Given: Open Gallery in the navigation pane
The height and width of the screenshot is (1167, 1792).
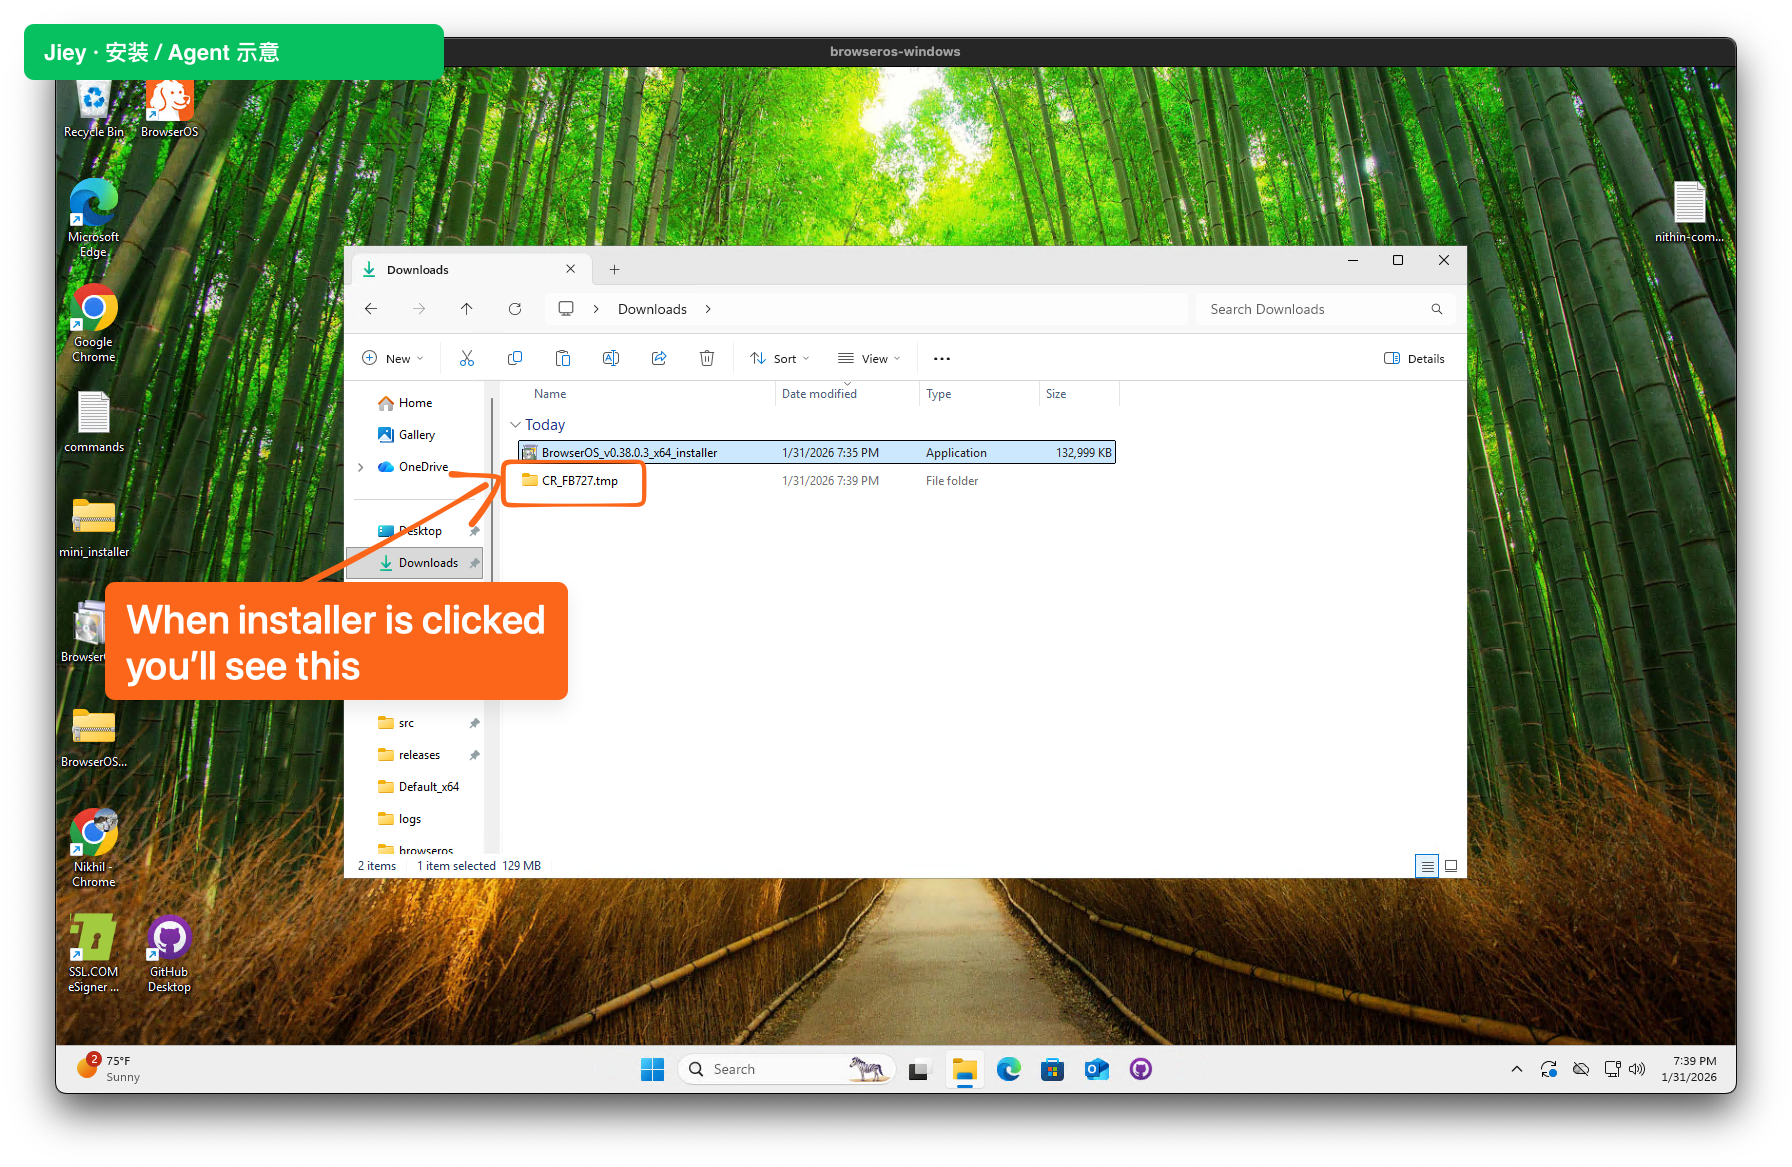Looking at the screenshot, I should [x=406, y=435].
